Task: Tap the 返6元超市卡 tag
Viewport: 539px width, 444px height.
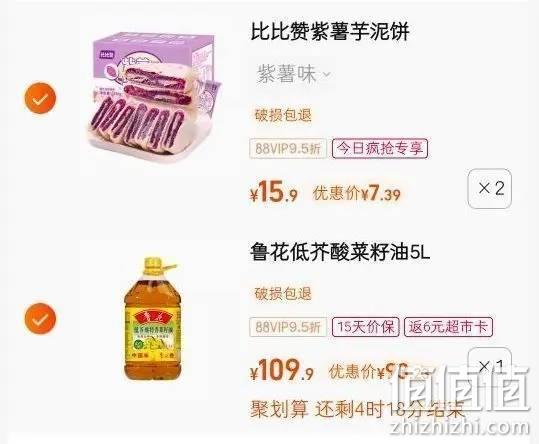Action: (x=448, y=327)
